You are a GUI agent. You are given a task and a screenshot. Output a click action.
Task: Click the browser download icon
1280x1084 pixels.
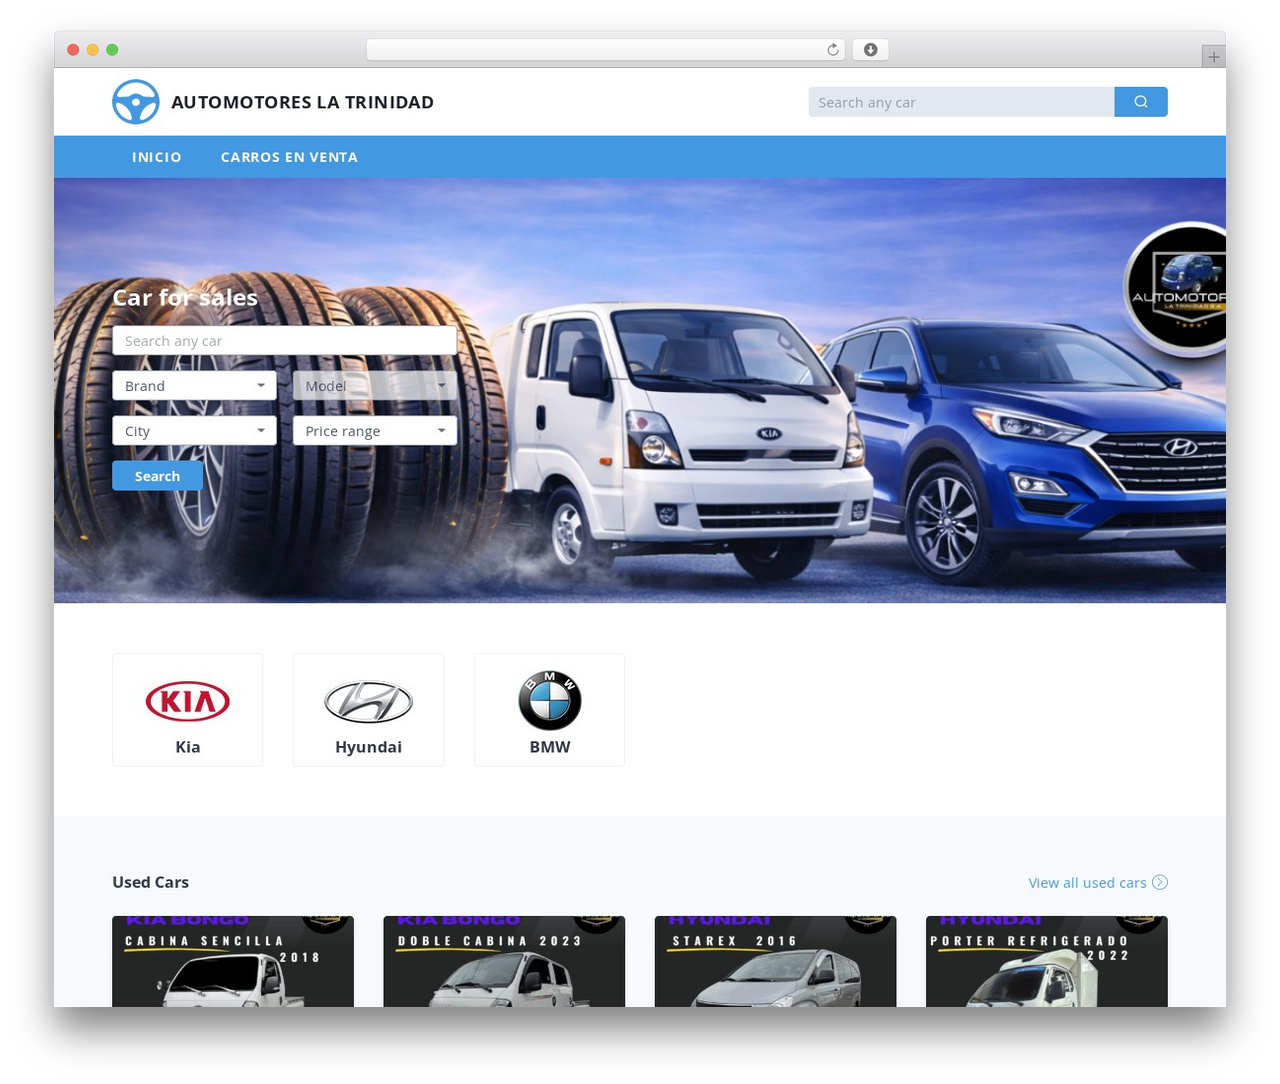coord(871,50)
